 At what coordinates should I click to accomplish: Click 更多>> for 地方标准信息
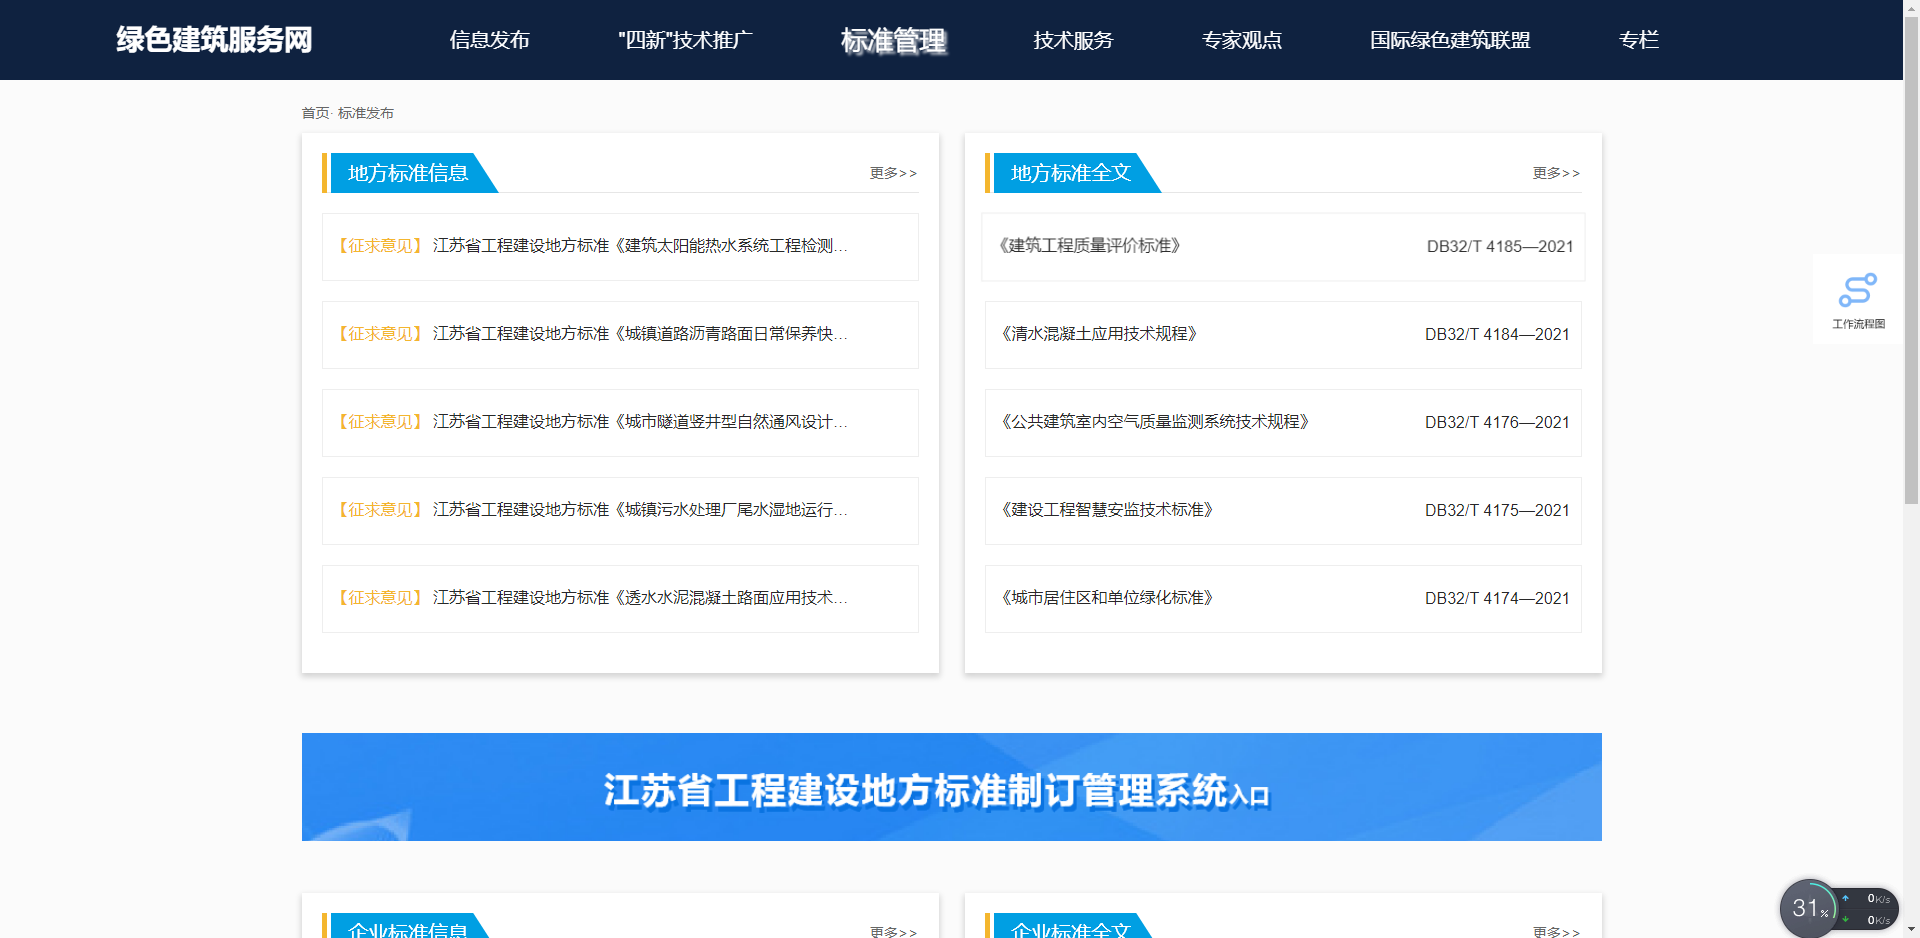[893, 173]
